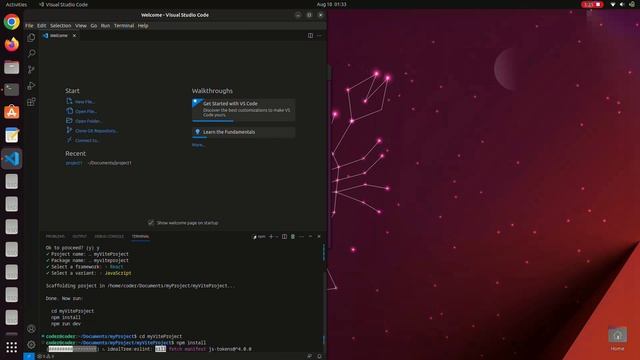Open the Home folder desktop icon
640x360 pixels.
pos(618,339)
